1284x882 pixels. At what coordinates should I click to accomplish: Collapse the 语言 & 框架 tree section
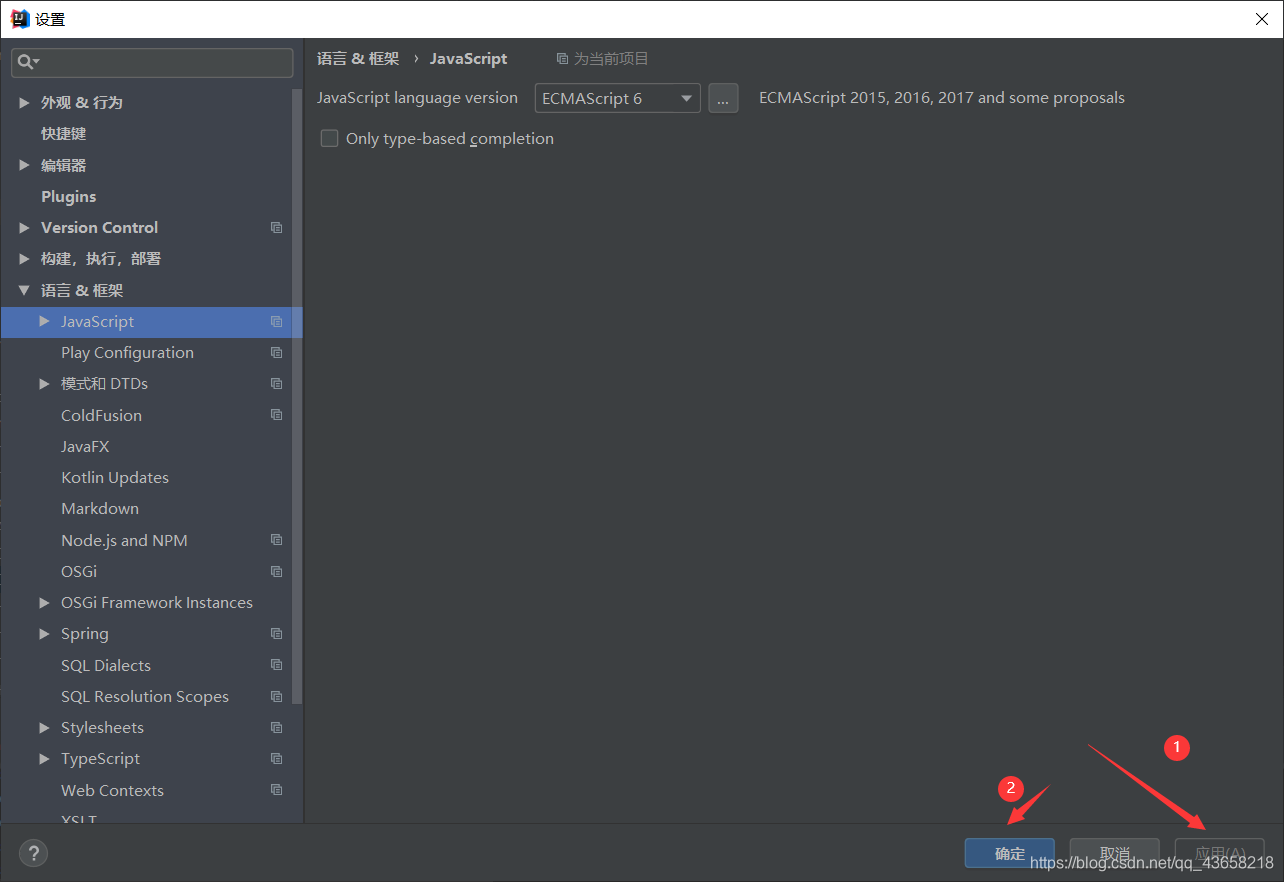click(x=24, y=290)
